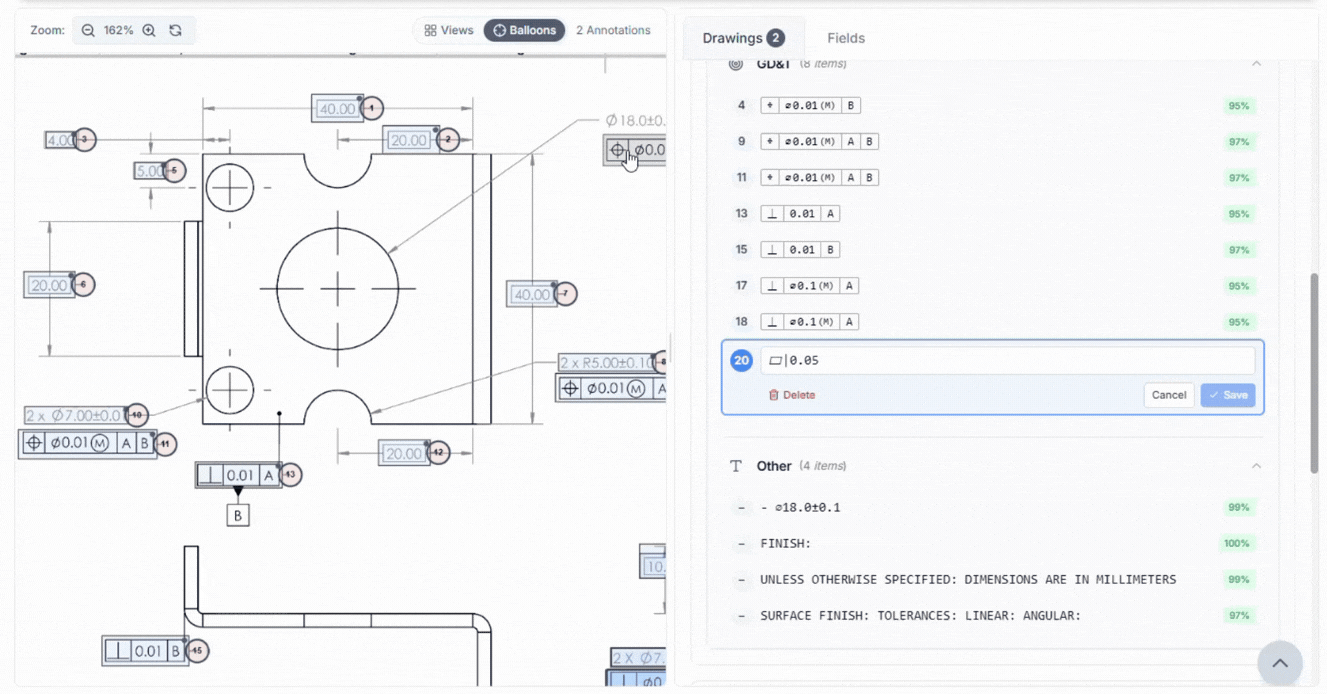Zoom out with the magnifier minus icon
The width and height of the screenshot is (1327, 694).
tap(88, 30)
